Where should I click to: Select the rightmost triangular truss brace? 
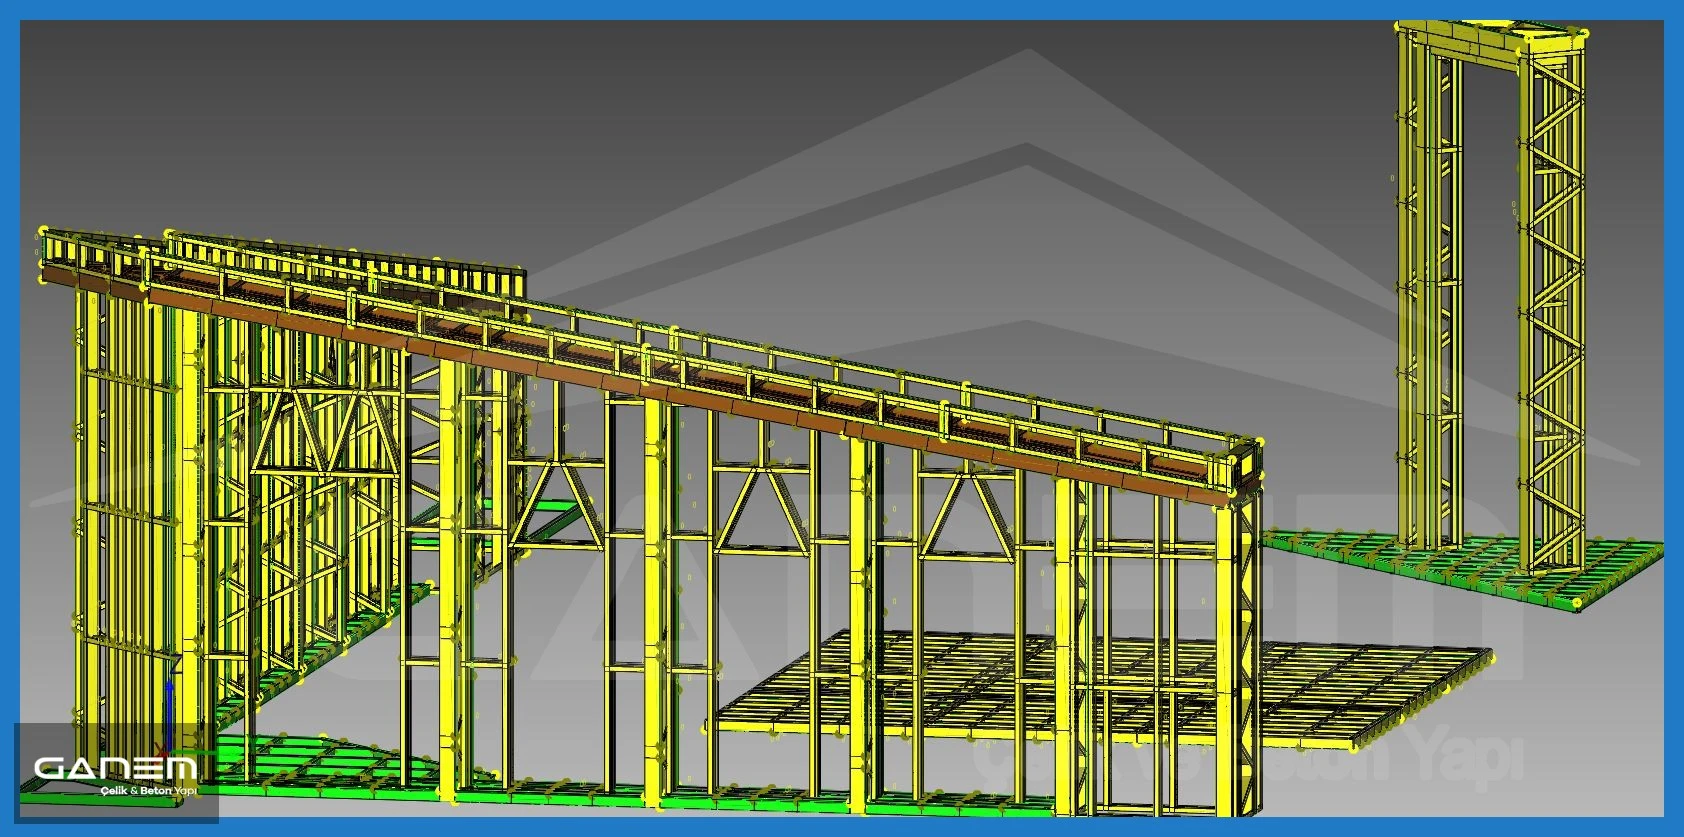965,514
